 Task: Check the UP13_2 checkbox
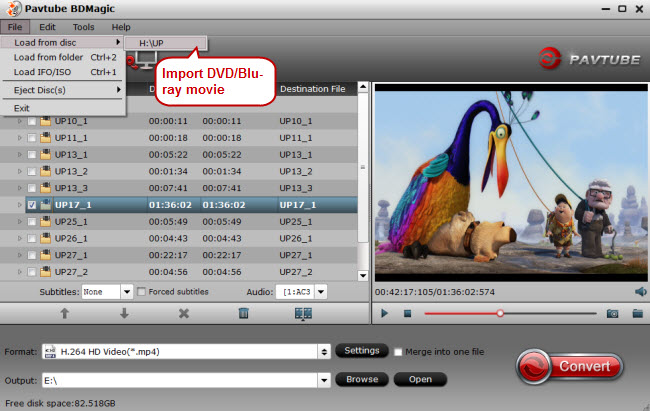coord(32,171)
